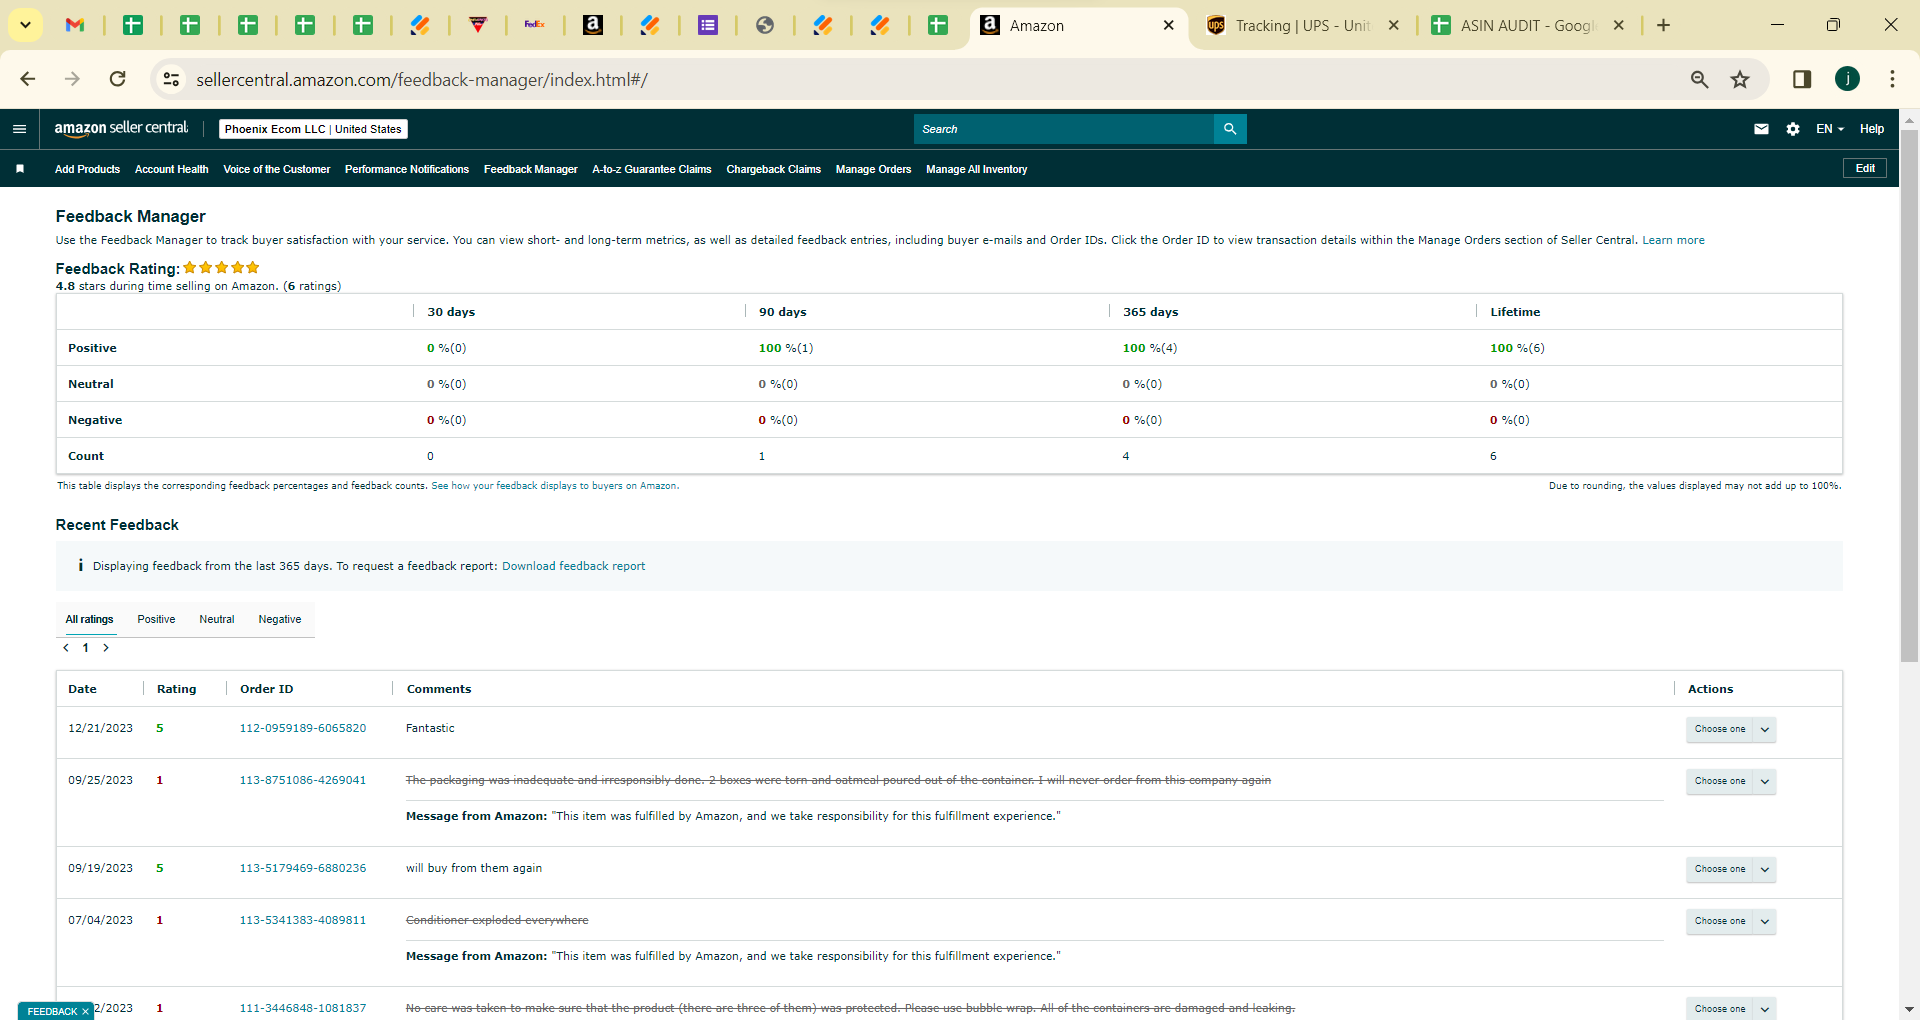The height and width of the screenshot is (1020, 1920).
Task: View order 113-5179469-6880236 details
Action: pyautogui.click(x=303, y=868)
